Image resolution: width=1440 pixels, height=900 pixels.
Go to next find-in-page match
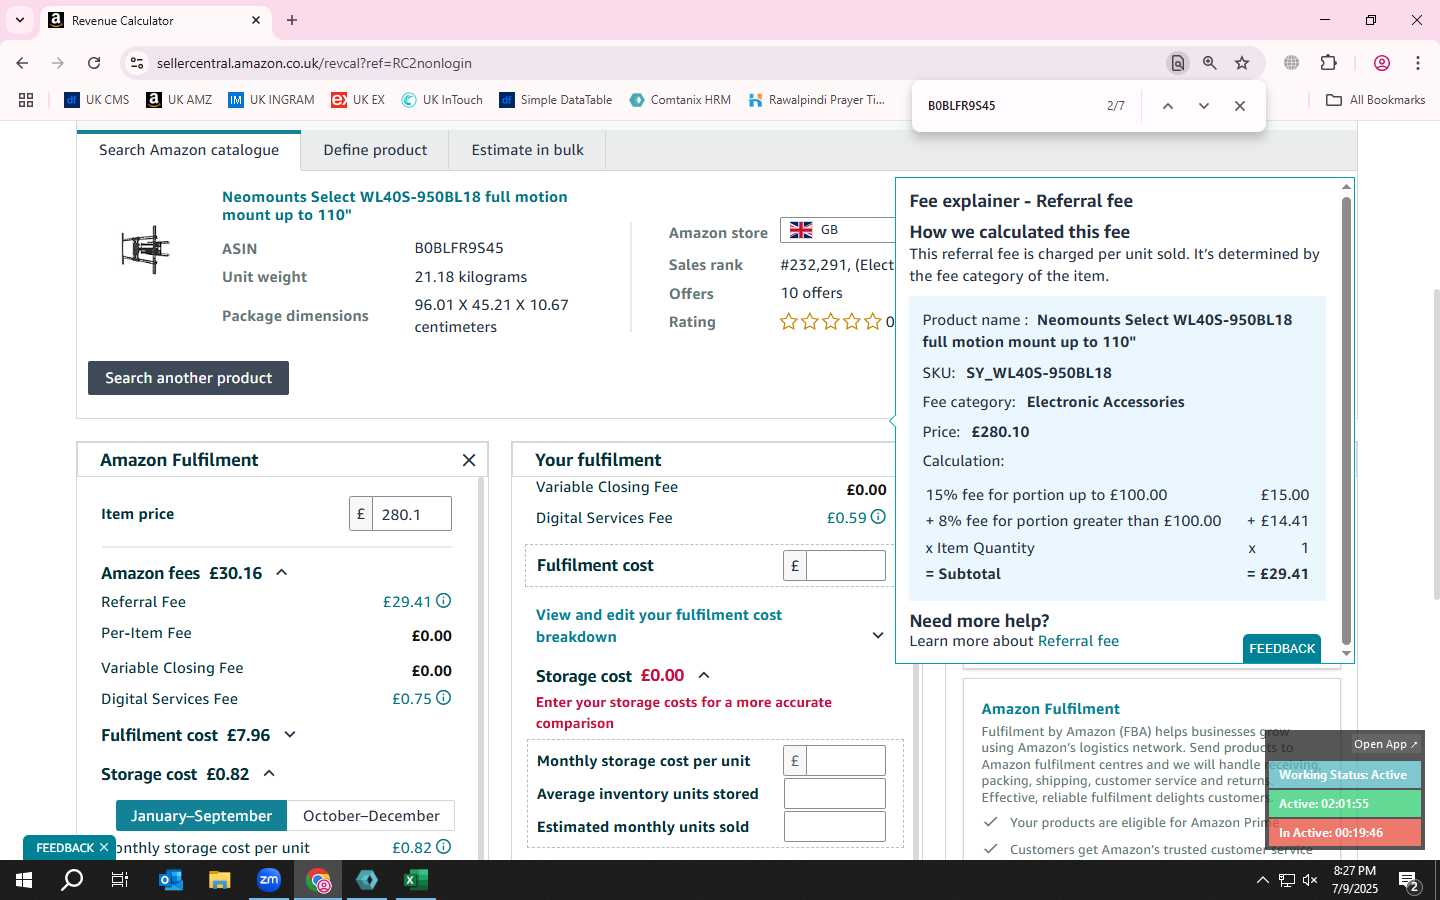1204,106
